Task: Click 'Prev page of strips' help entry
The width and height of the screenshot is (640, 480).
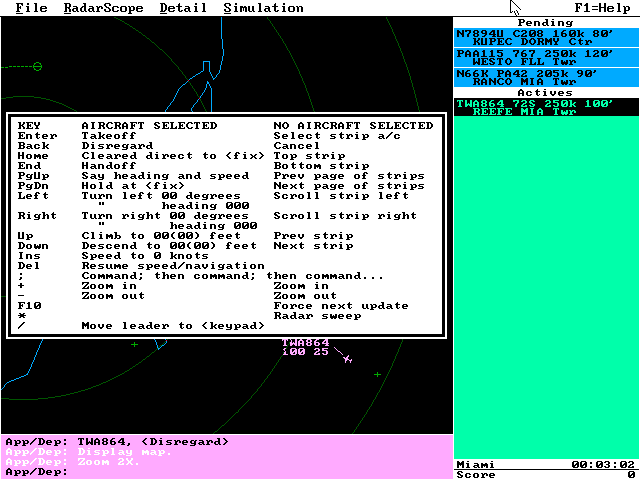Action: [x=349, y=176]
